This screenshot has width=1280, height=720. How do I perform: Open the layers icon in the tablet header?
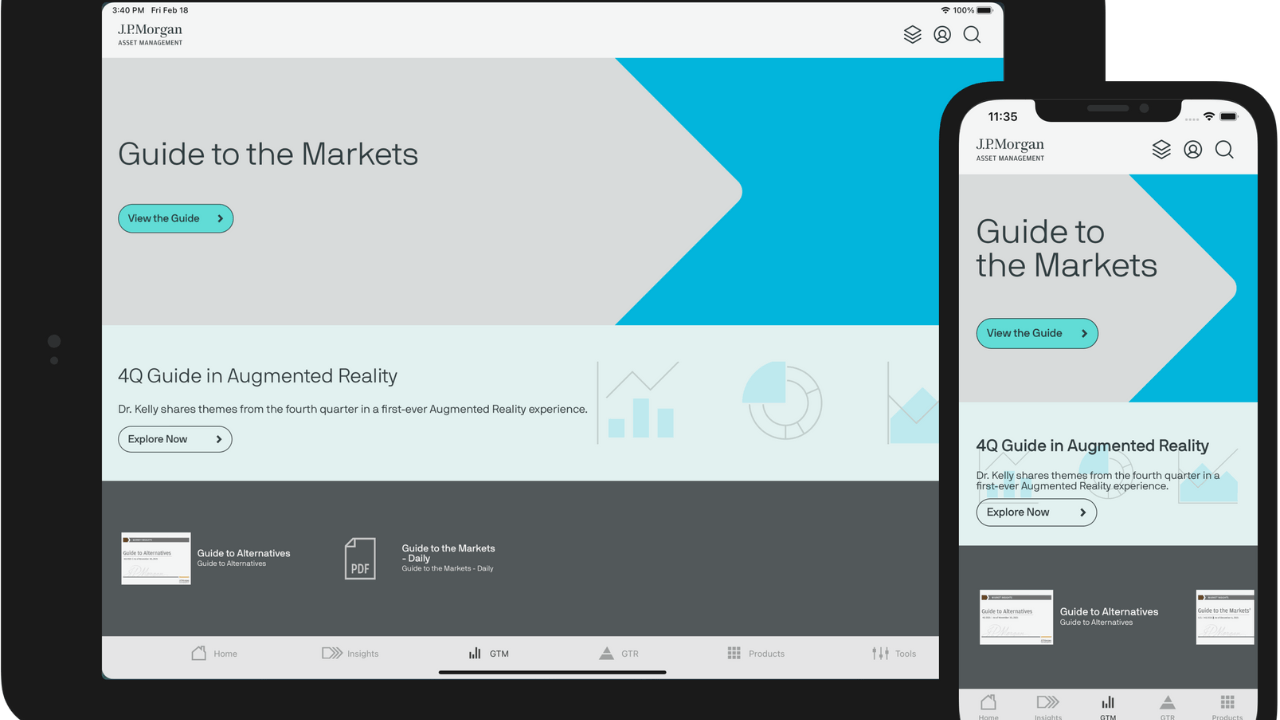click(x=912, y=35)
